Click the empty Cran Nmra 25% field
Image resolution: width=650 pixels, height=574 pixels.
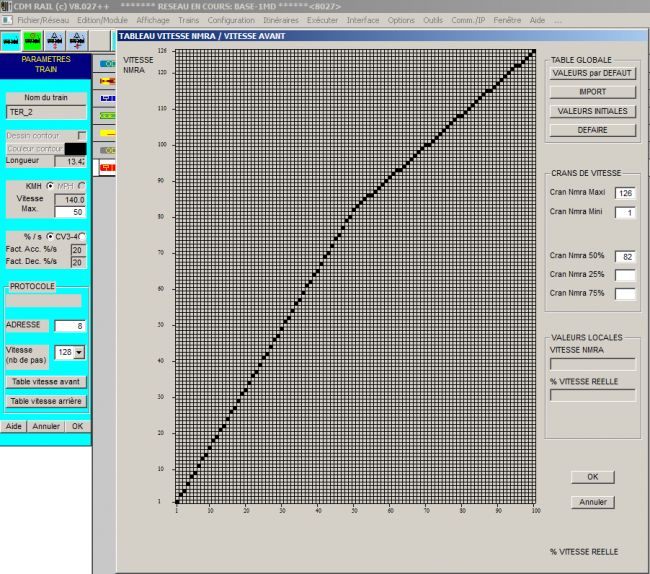[625, 275]
